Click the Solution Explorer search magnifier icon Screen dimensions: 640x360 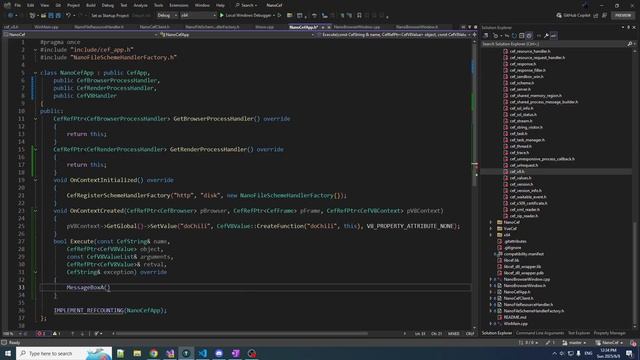(630, 44)
